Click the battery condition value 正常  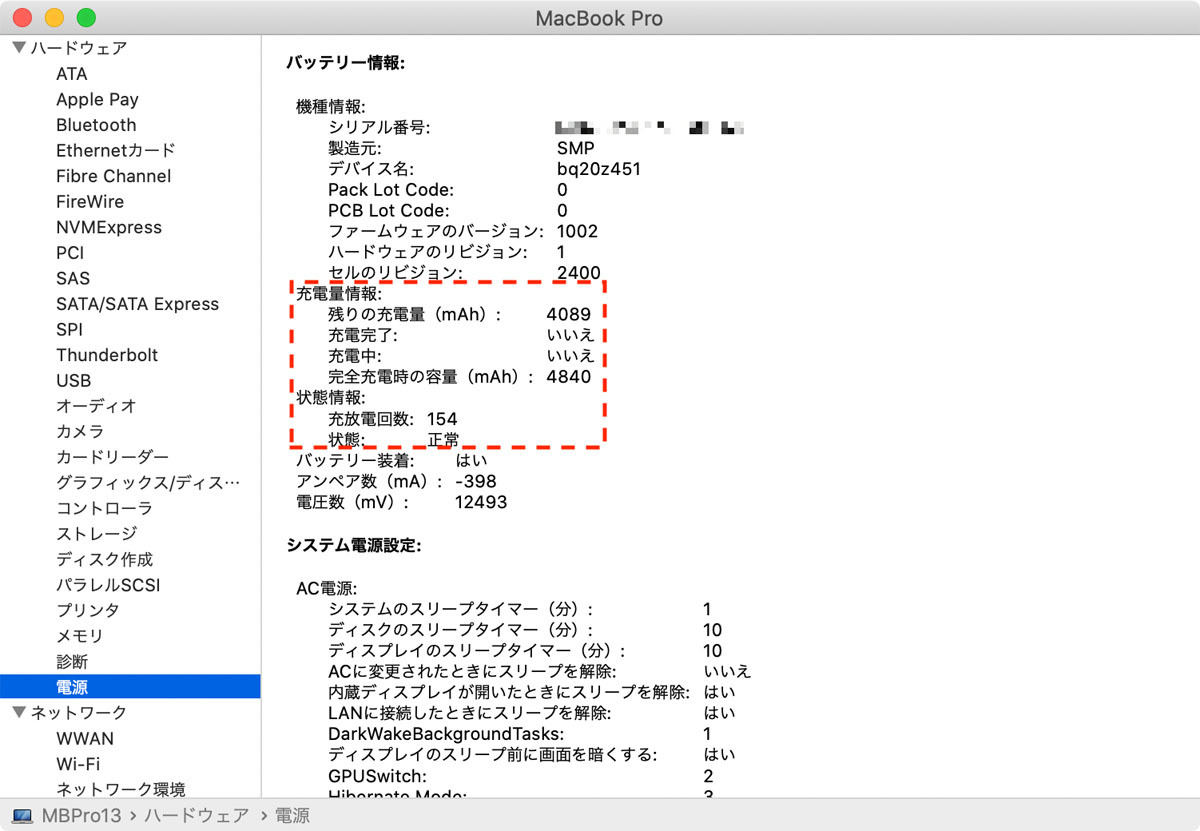(x=443, y=440)
